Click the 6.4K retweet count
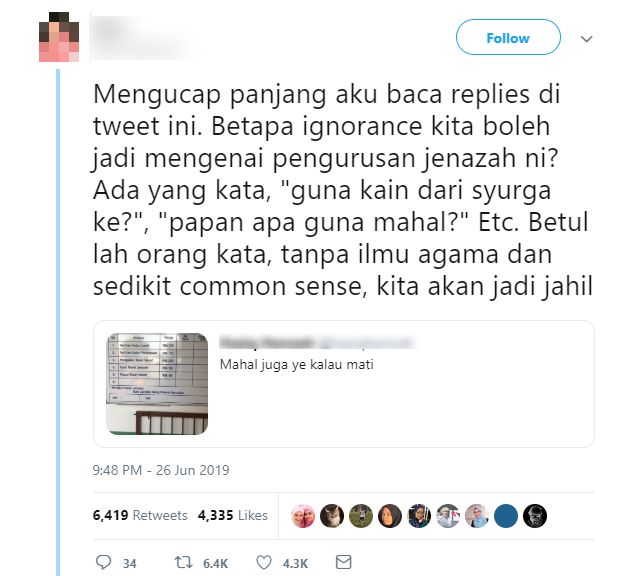 215,564
